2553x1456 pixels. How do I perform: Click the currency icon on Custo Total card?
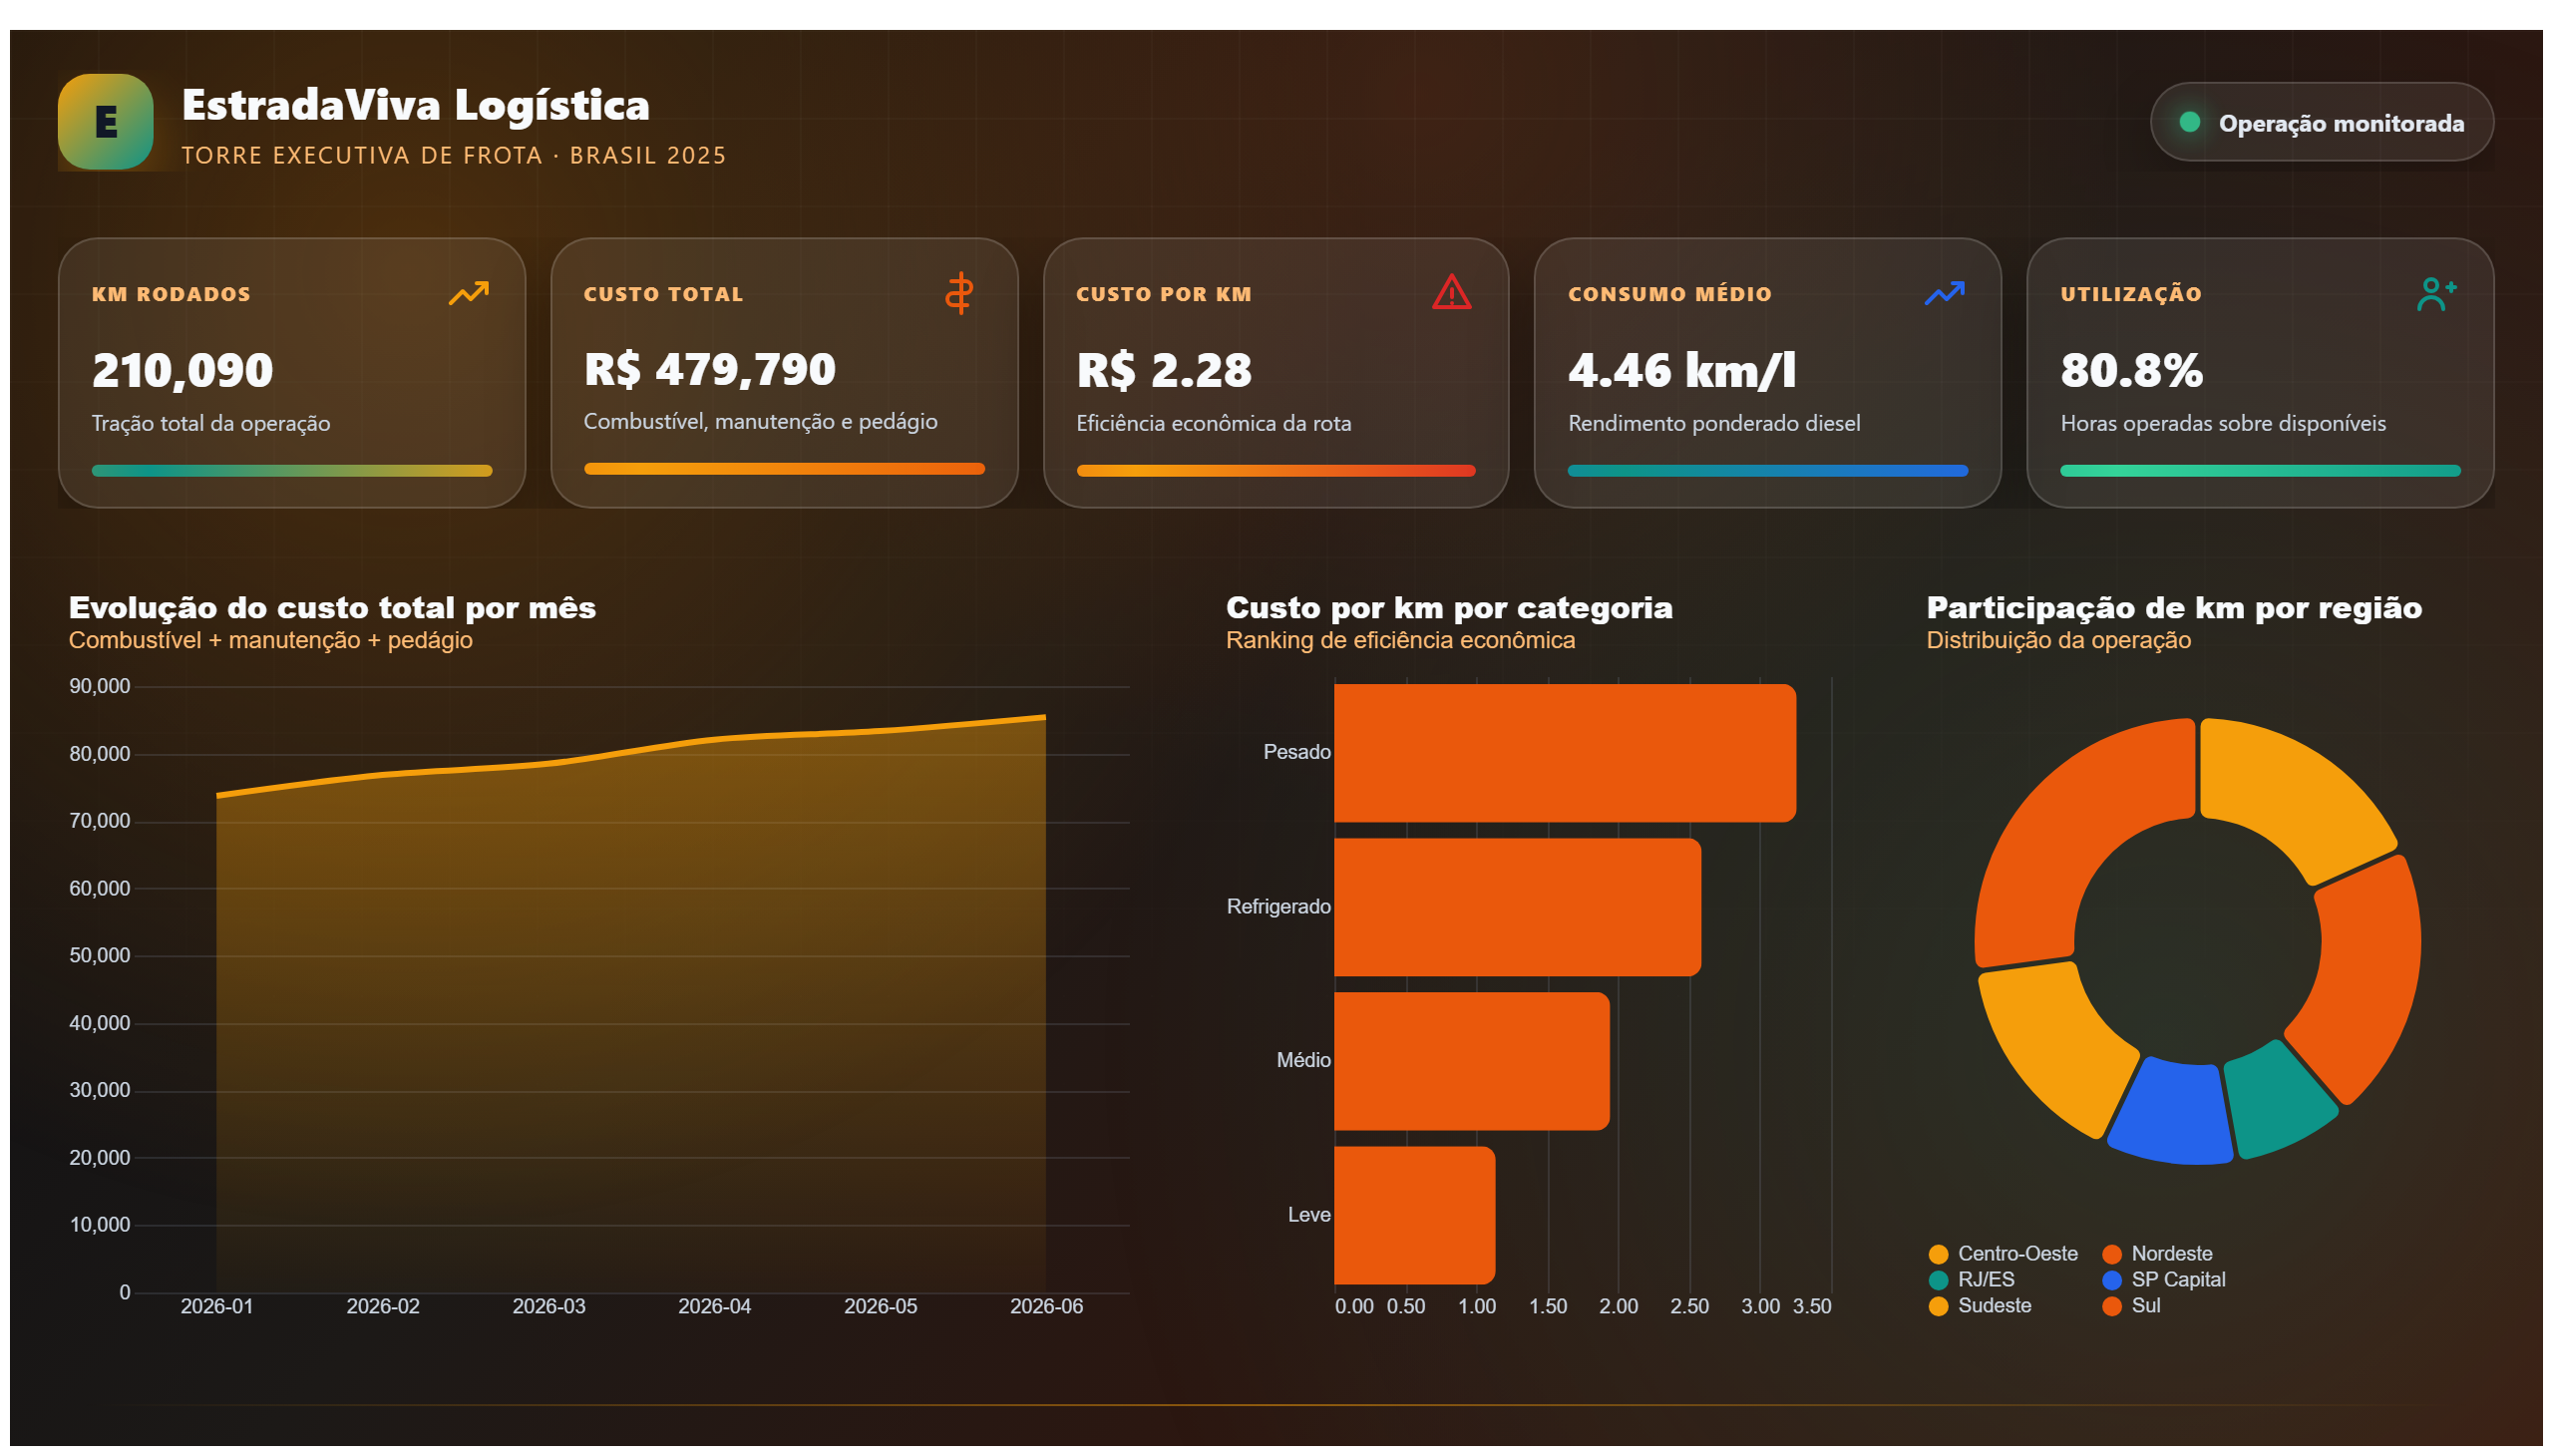point(959,293)
